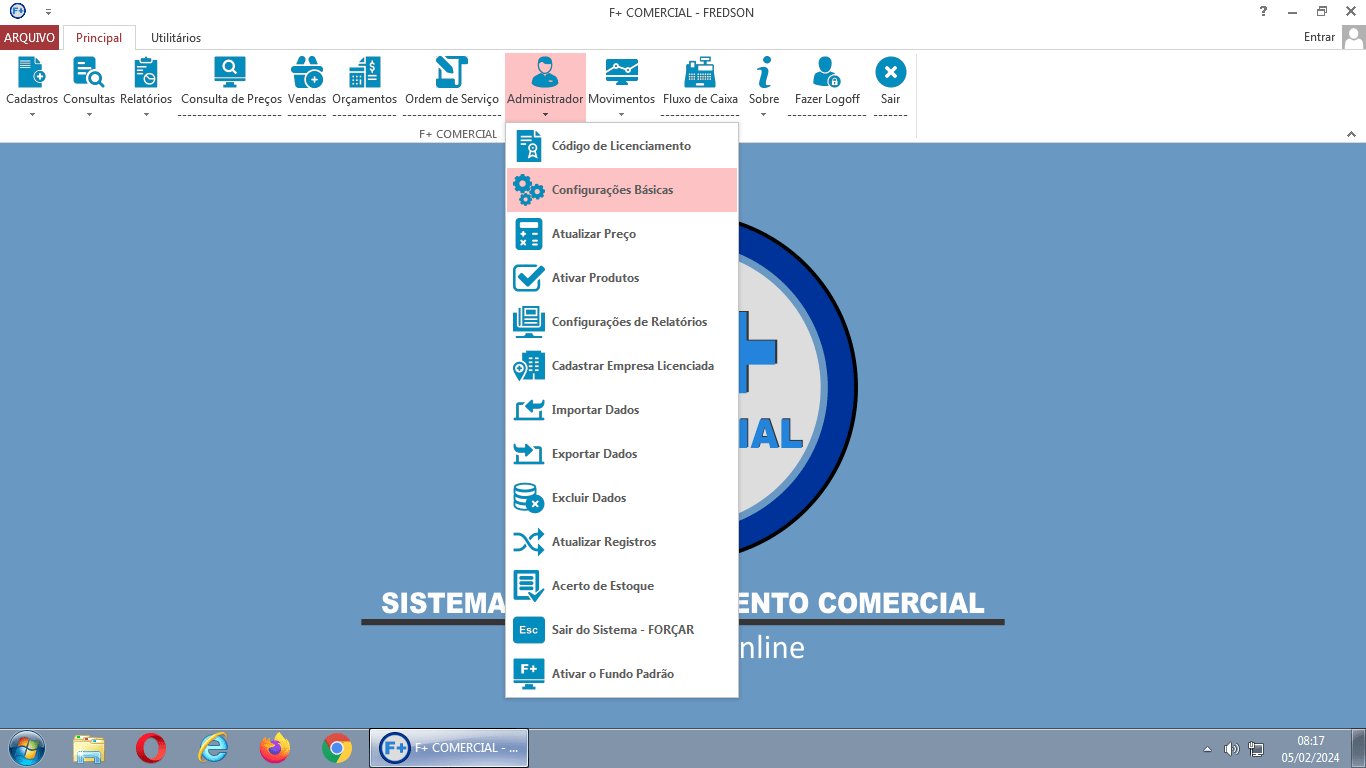This screenshot has height=768, width=1366.
Task: Click the Código de Licenciamento certificate icon
Action: point(529,146)
